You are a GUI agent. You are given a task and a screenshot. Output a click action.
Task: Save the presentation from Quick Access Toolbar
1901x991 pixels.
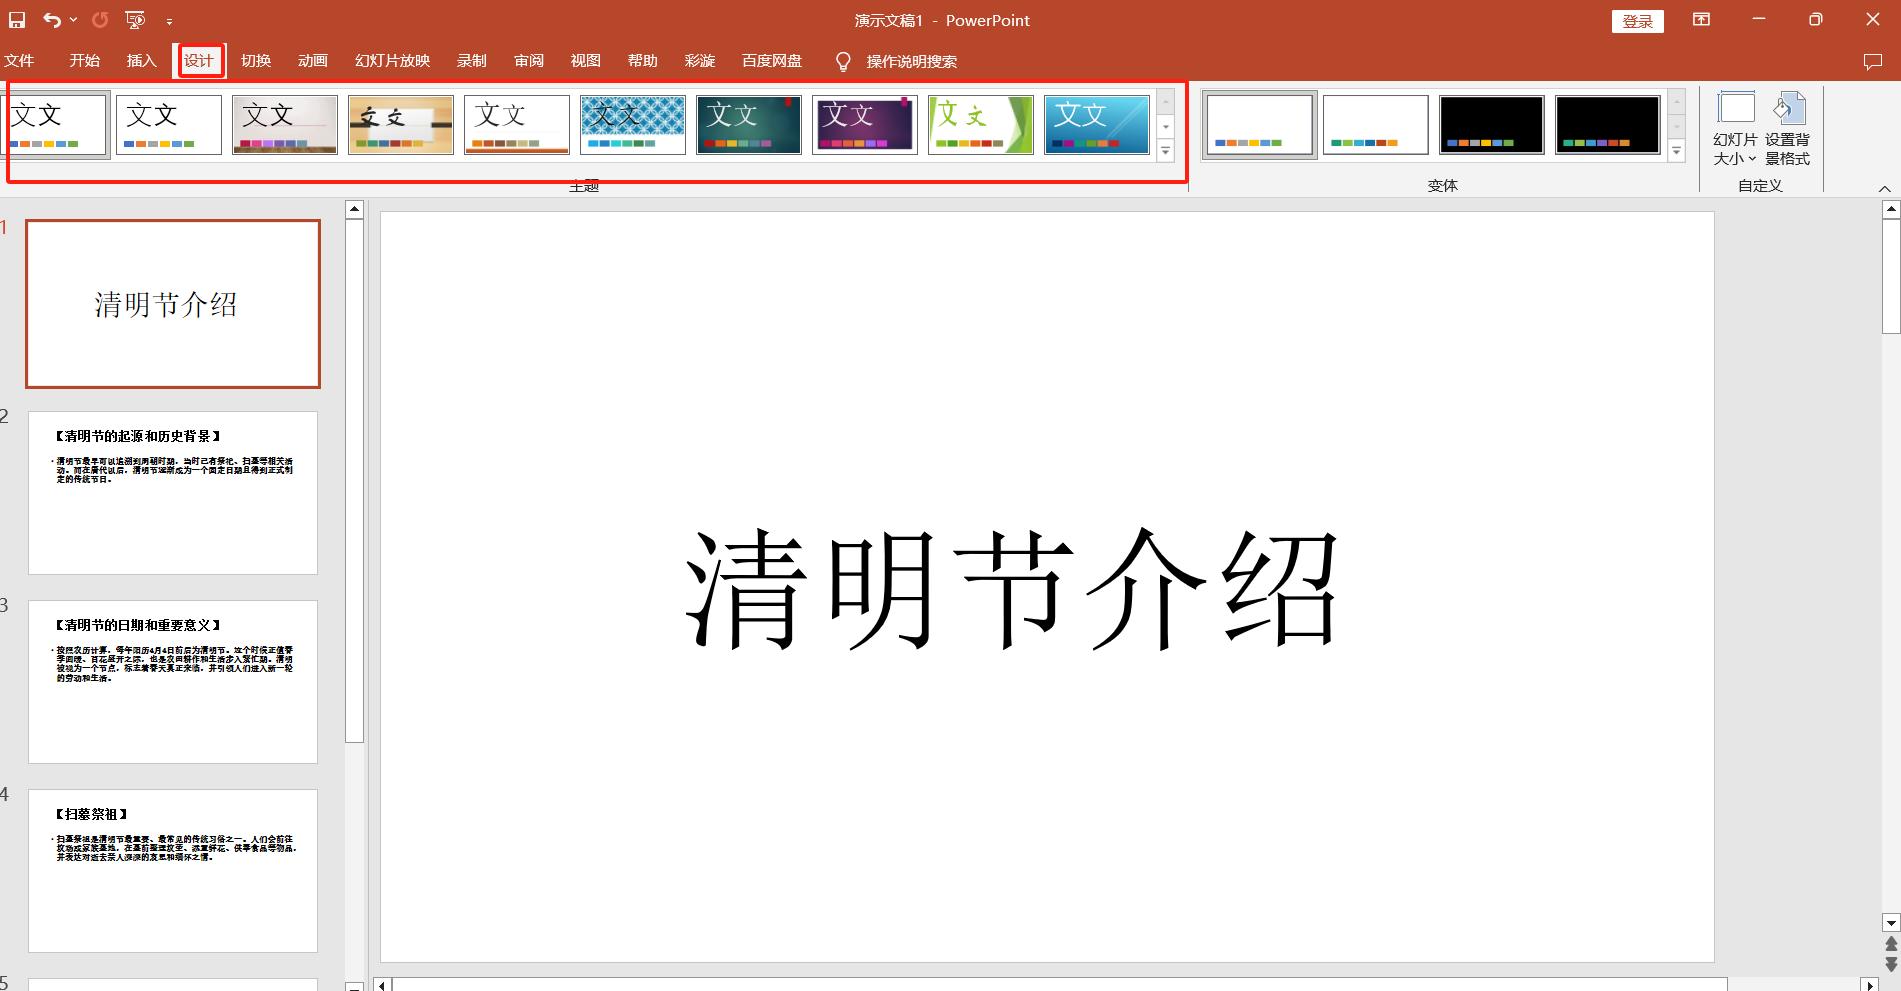pos(16,20)
